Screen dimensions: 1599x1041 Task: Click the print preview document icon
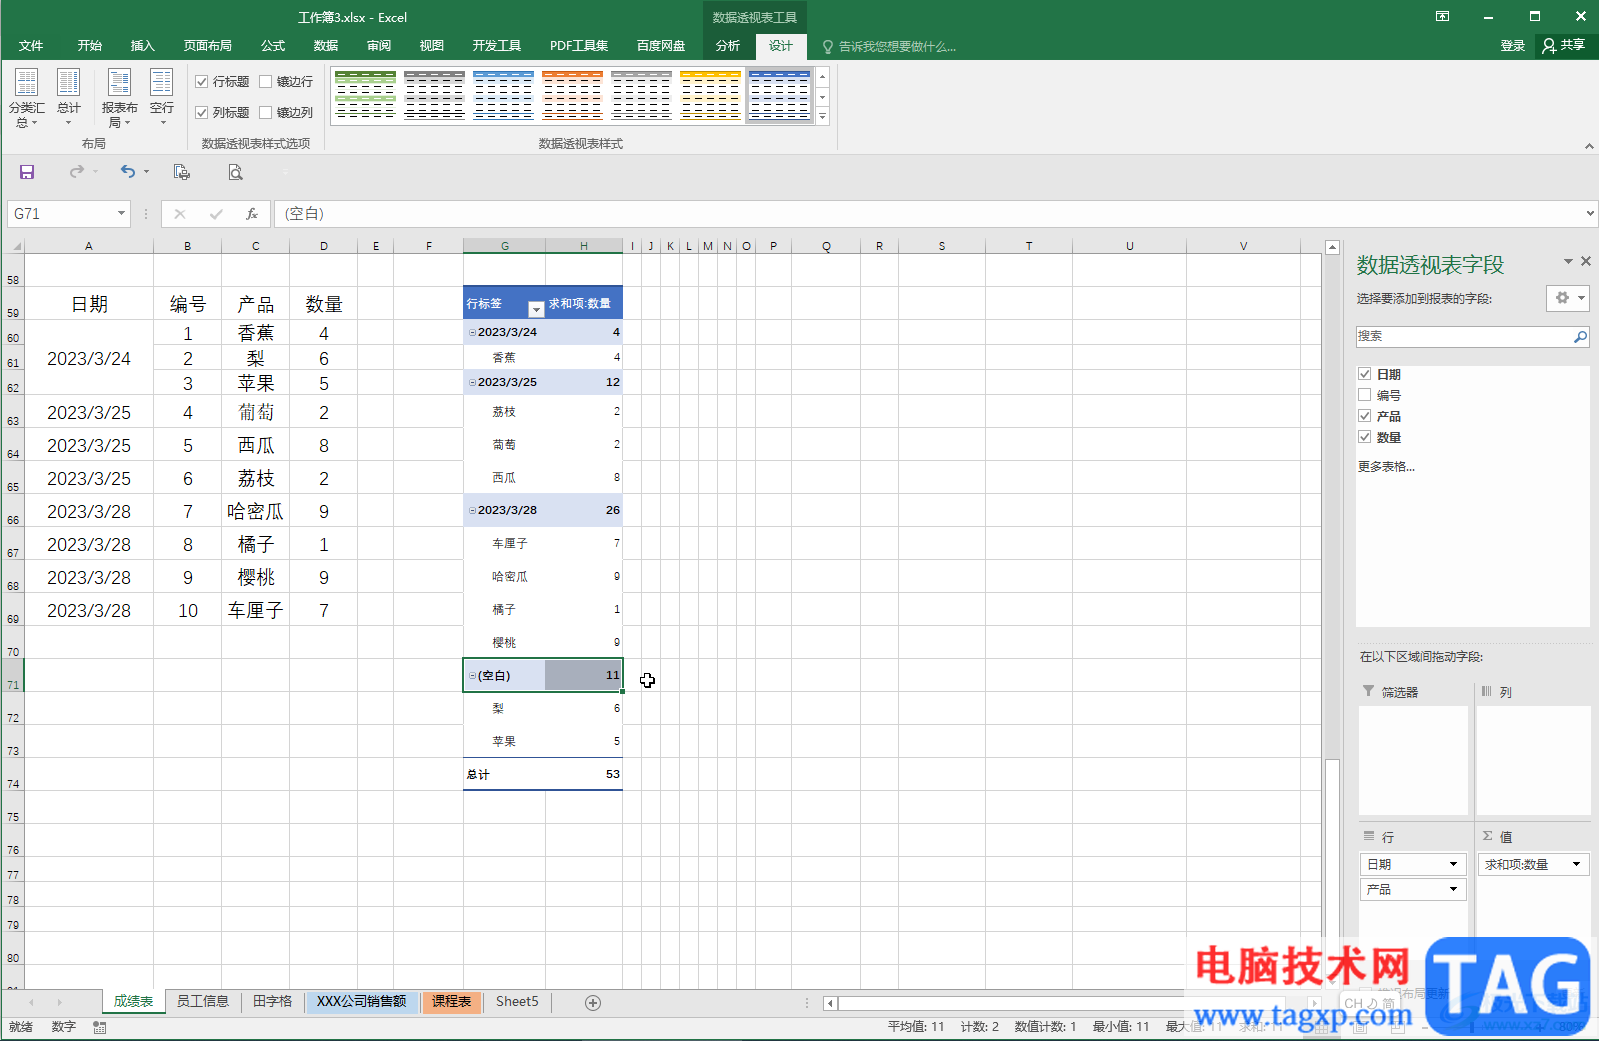(181, 172)
